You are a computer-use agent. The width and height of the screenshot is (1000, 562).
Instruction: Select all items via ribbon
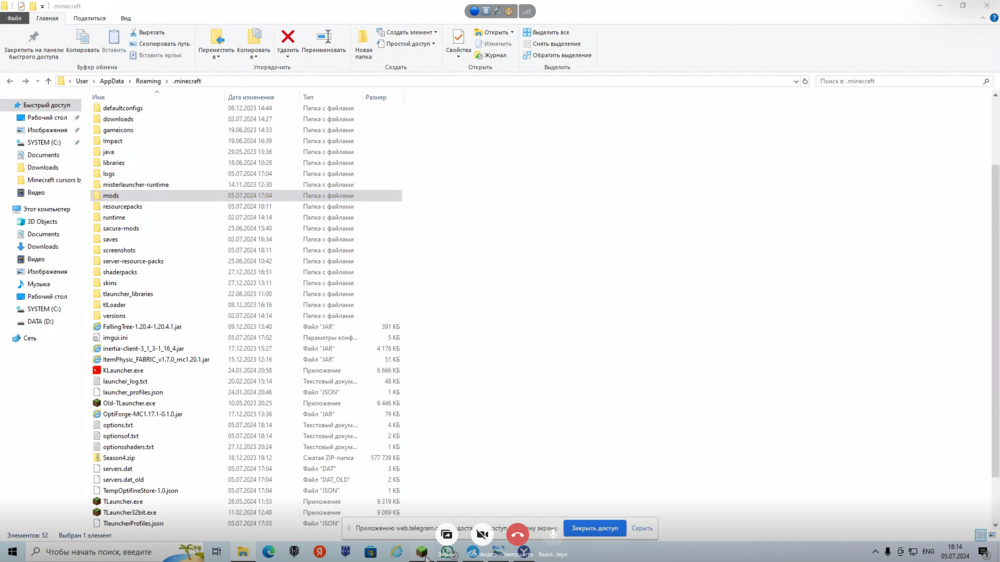tap(546, 32)
